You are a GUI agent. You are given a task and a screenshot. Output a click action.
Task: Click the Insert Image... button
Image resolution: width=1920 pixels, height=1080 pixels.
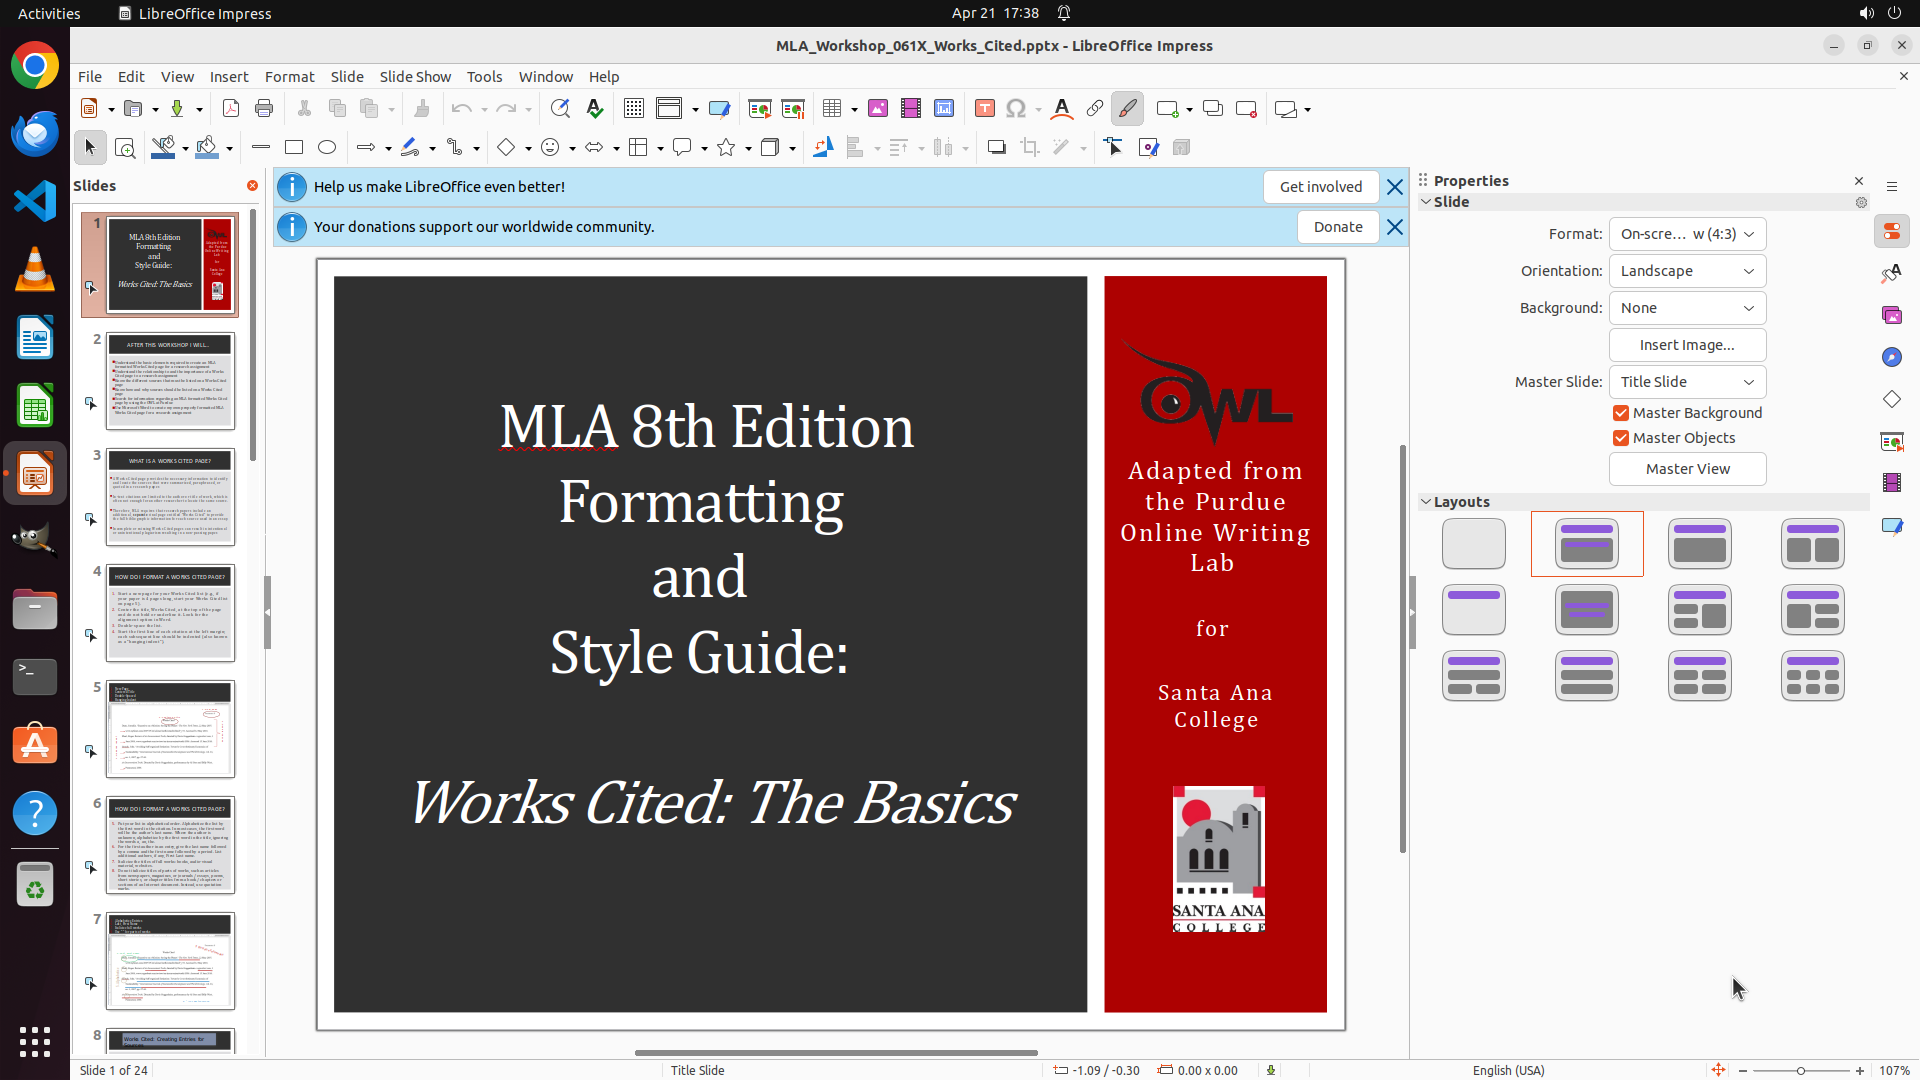point(1687,345)
